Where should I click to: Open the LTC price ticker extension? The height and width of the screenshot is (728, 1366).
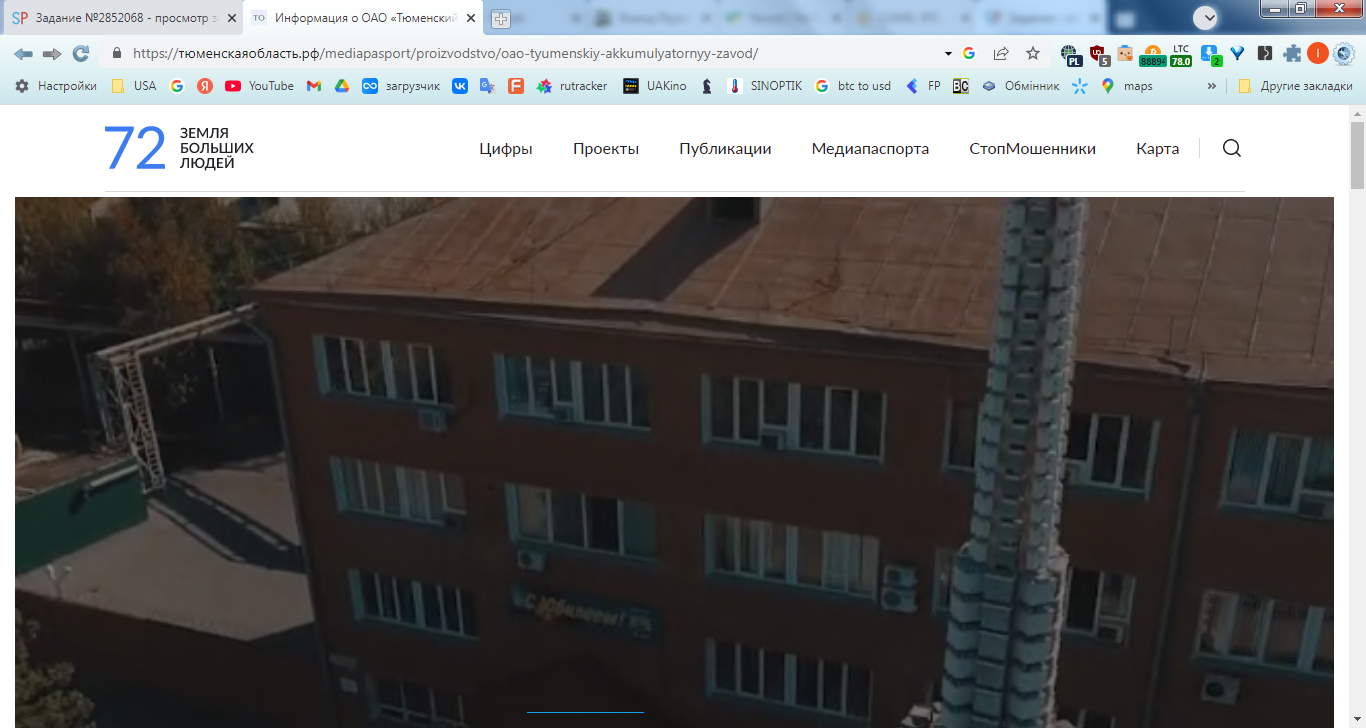click(1181, 54)
